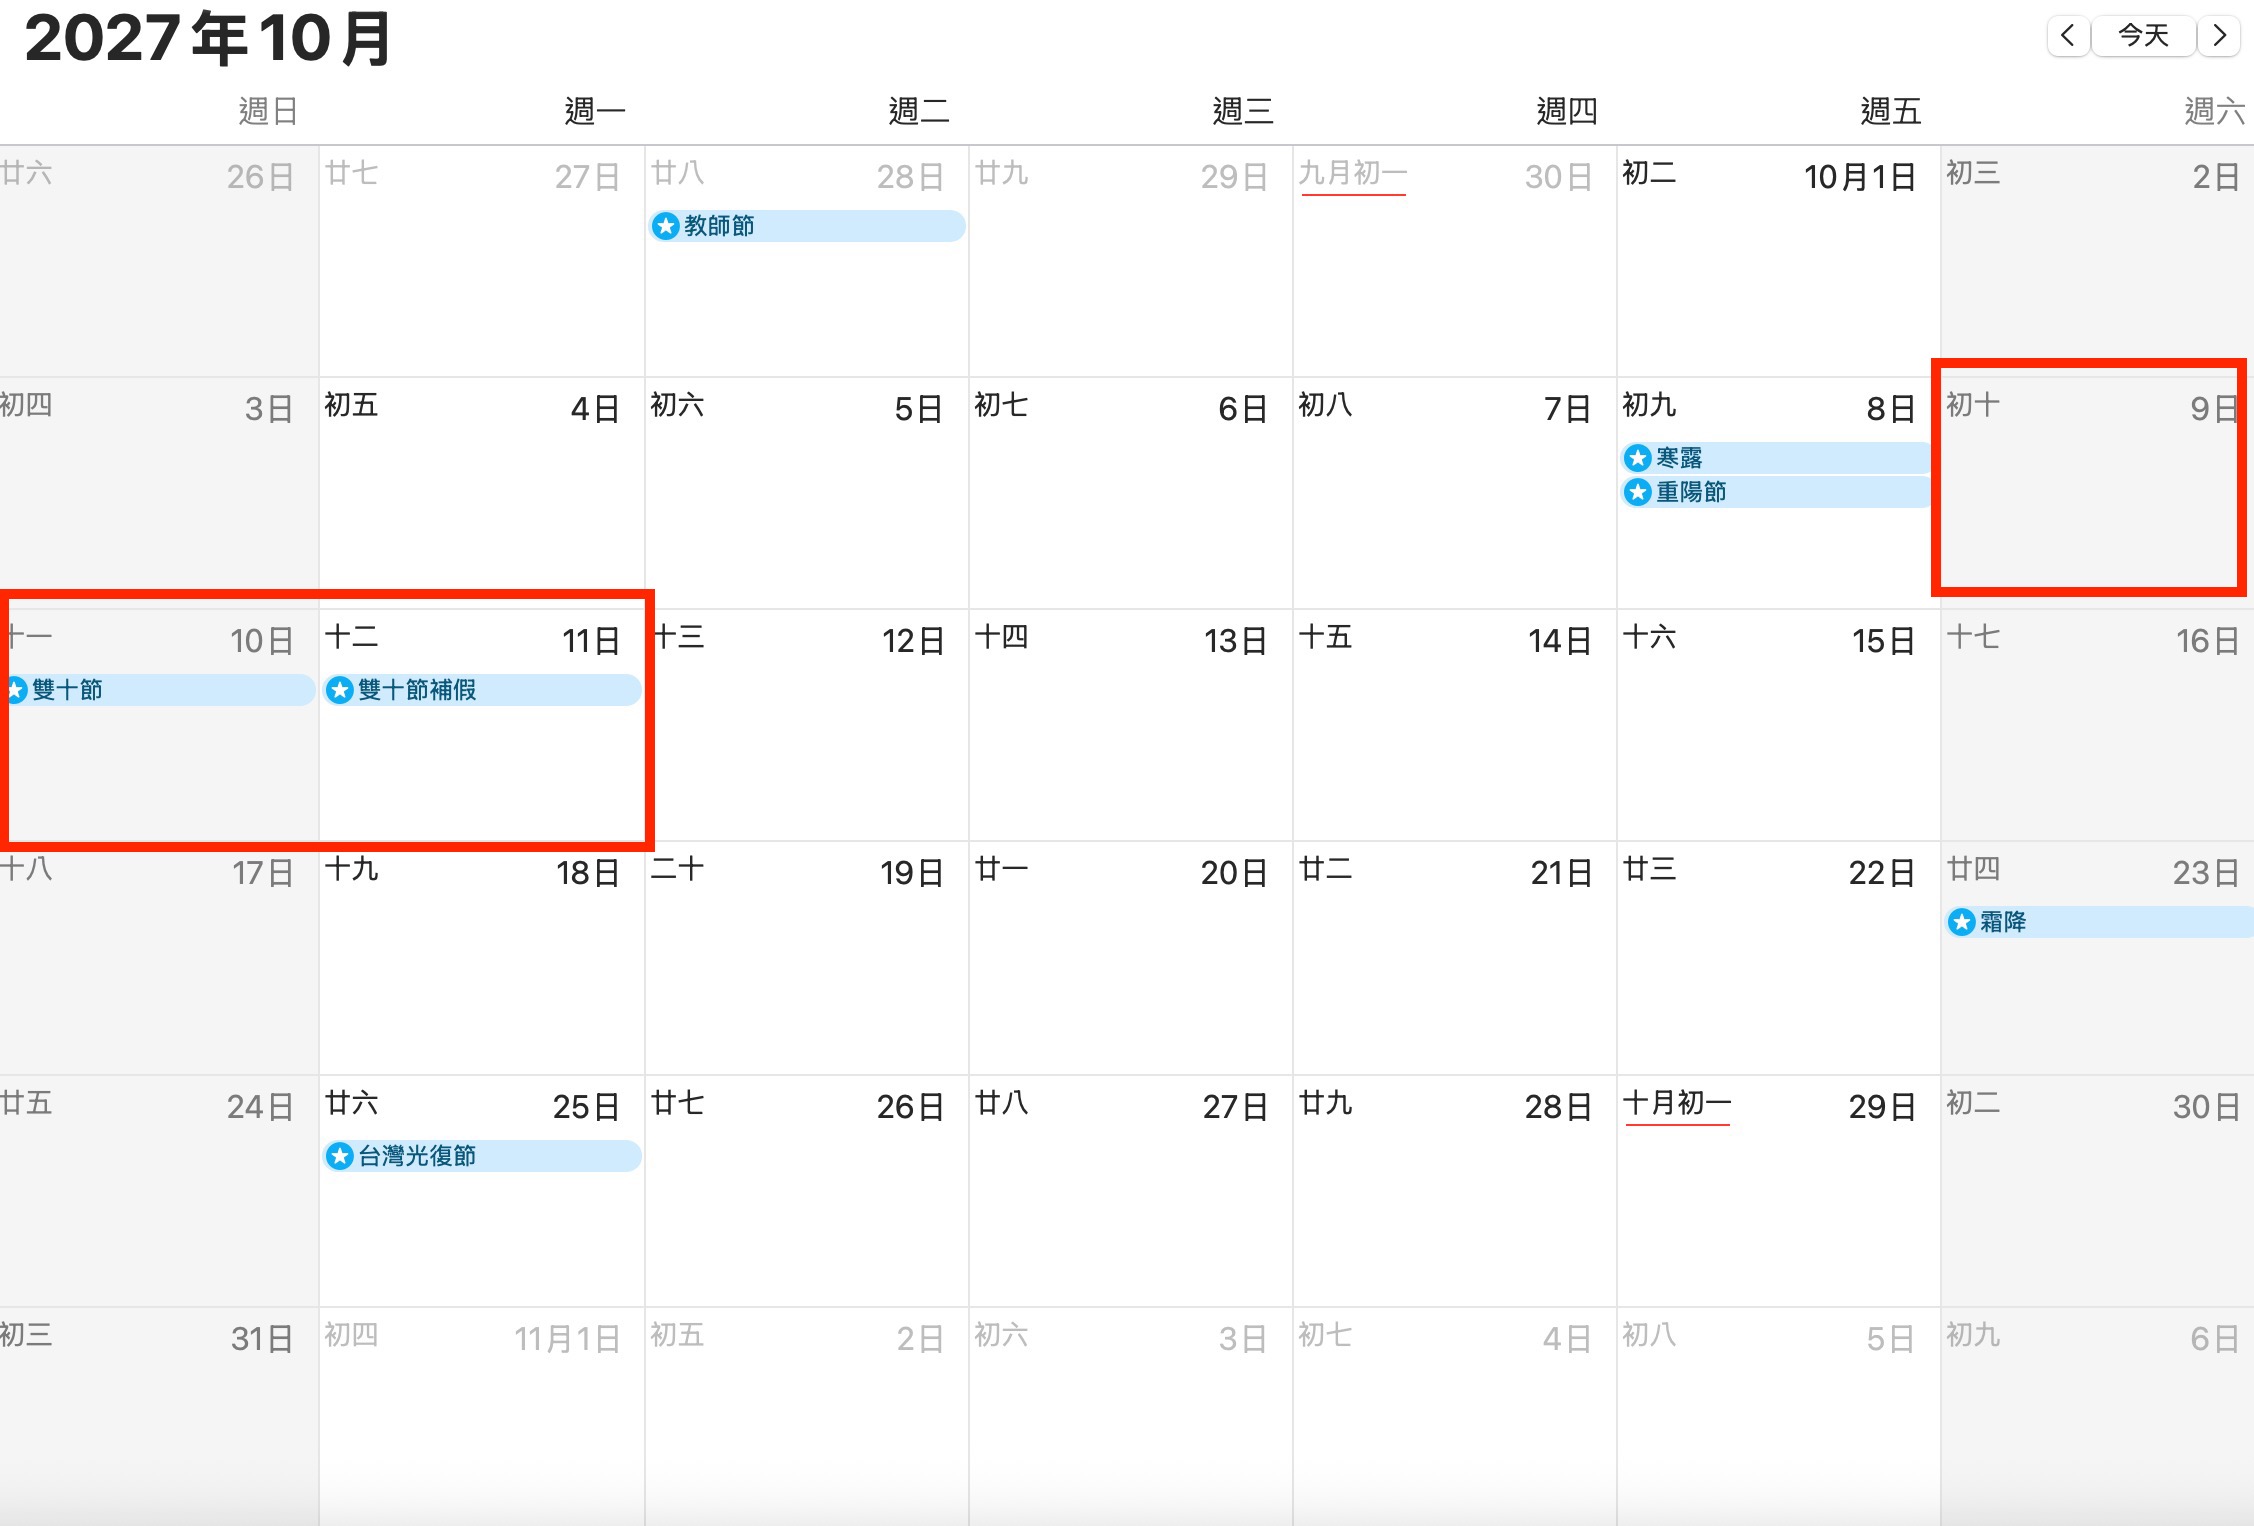Click the star icon on 寒露 event
Viewport: 2254px width, 1526px height.
tap(1637, 458)
